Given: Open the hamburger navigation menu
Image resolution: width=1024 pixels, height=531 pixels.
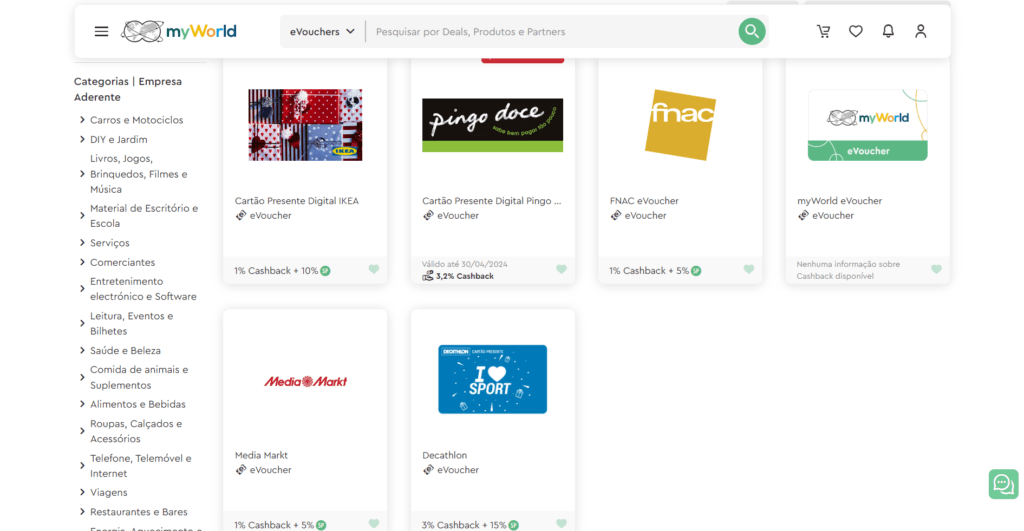Looking at the screenshot, I should [101, 31].
